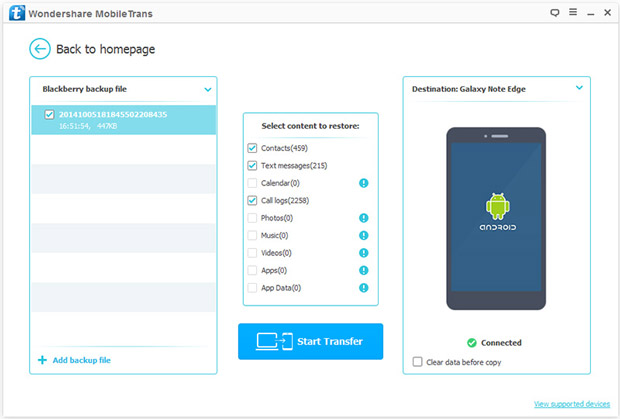
Task: Toggle the Apps(0) checkbox
Action: [252, 270]
